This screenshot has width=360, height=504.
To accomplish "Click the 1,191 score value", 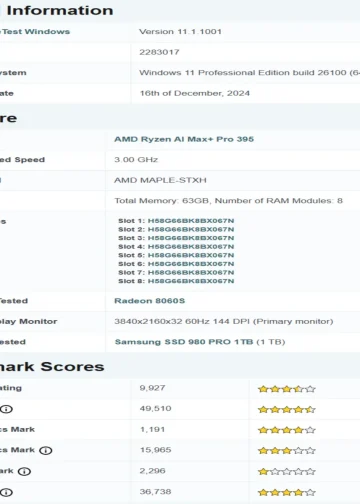I will 152,429.
